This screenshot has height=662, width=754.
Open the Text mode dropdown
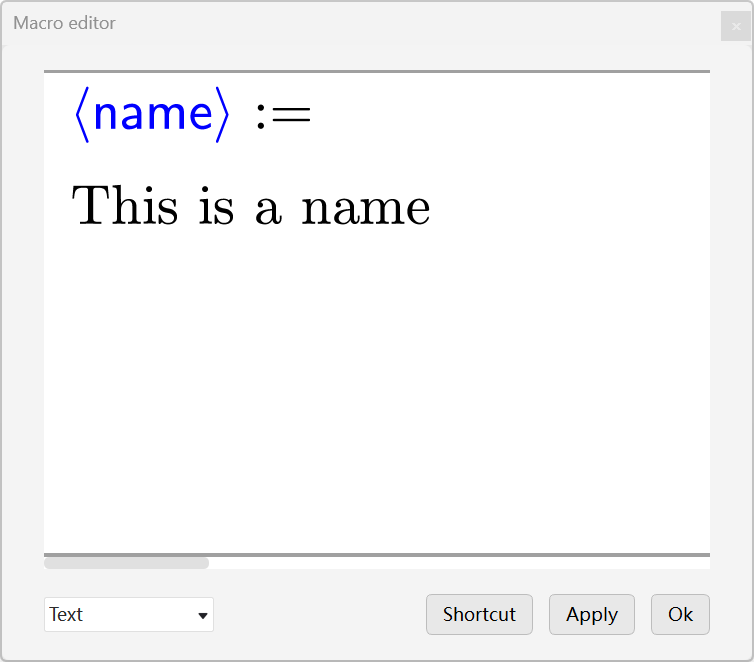tap(128, 614)
